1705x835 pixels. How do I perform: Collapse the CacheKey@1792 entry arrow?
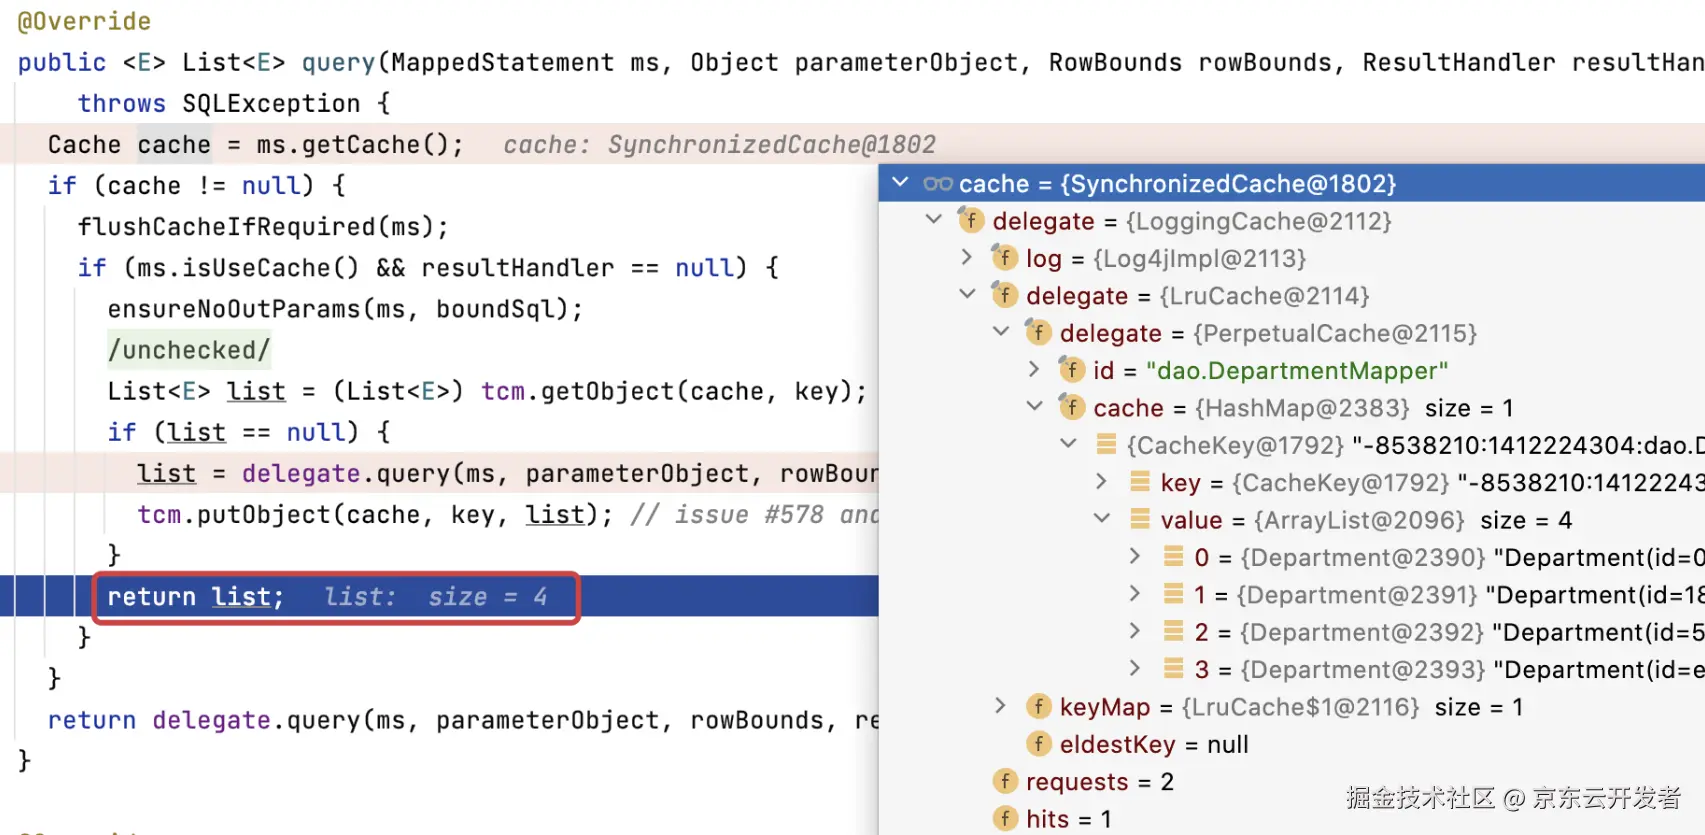1068,444
